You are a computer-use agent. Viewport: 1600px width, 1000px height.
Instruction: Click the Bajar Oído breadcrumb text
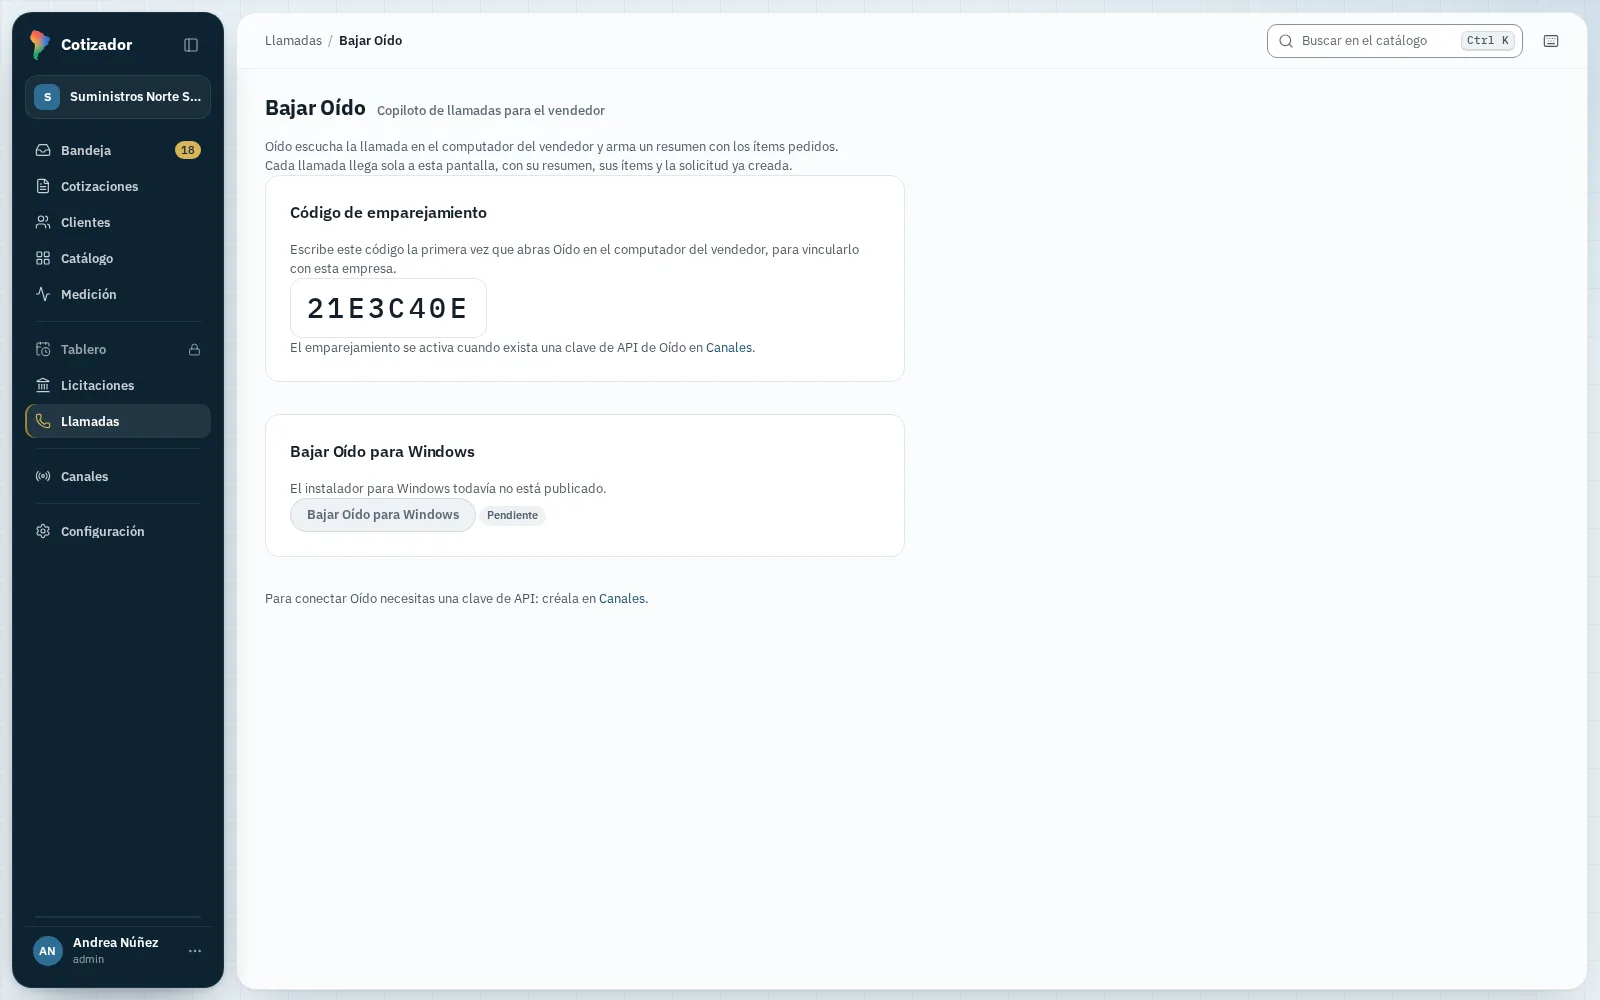(x=370, y=41)
